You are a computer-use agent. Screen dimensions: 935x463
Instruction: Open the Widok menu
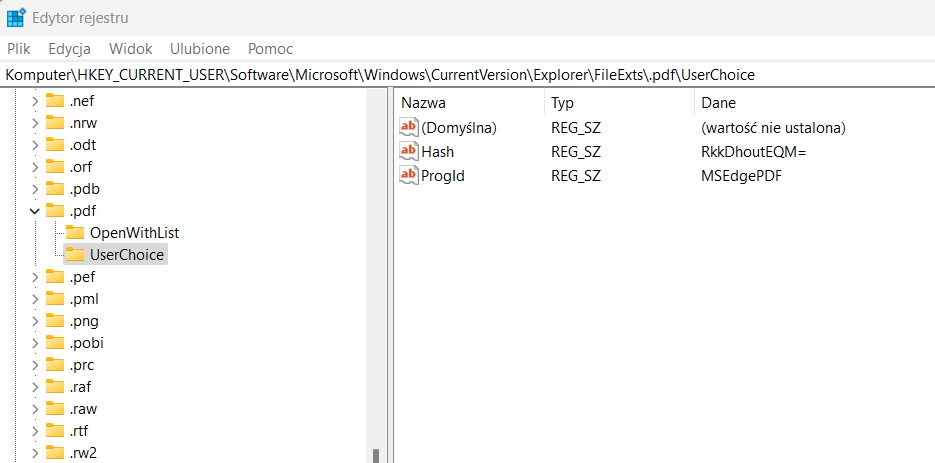[x=131, y=48]
